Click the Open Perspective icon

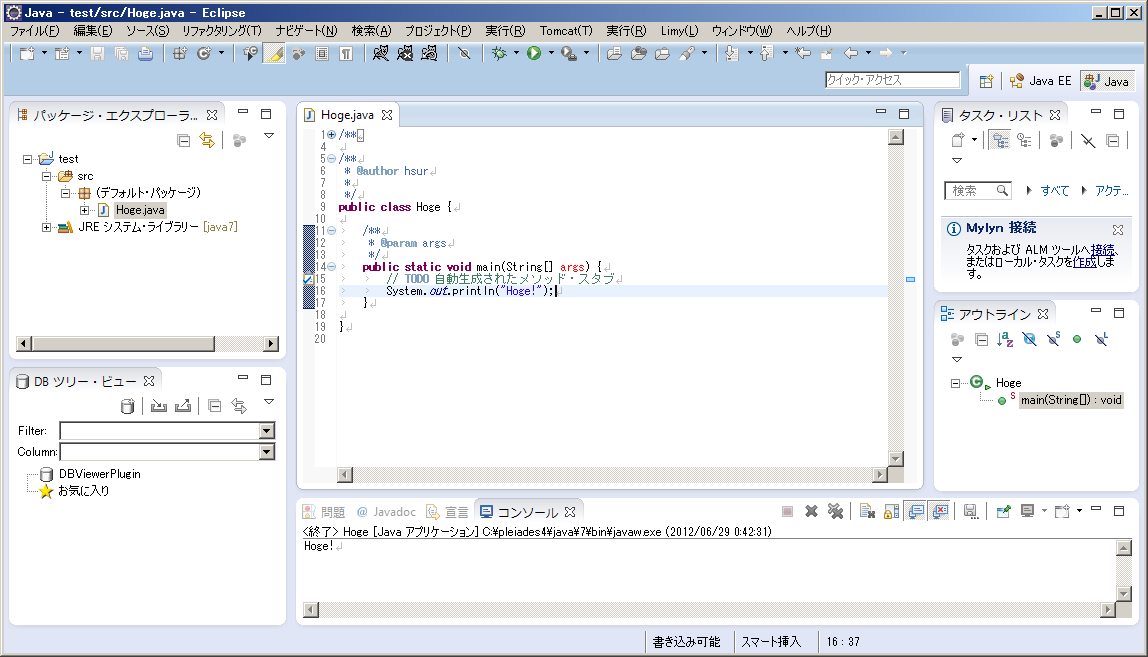click(x=987, y=81)
